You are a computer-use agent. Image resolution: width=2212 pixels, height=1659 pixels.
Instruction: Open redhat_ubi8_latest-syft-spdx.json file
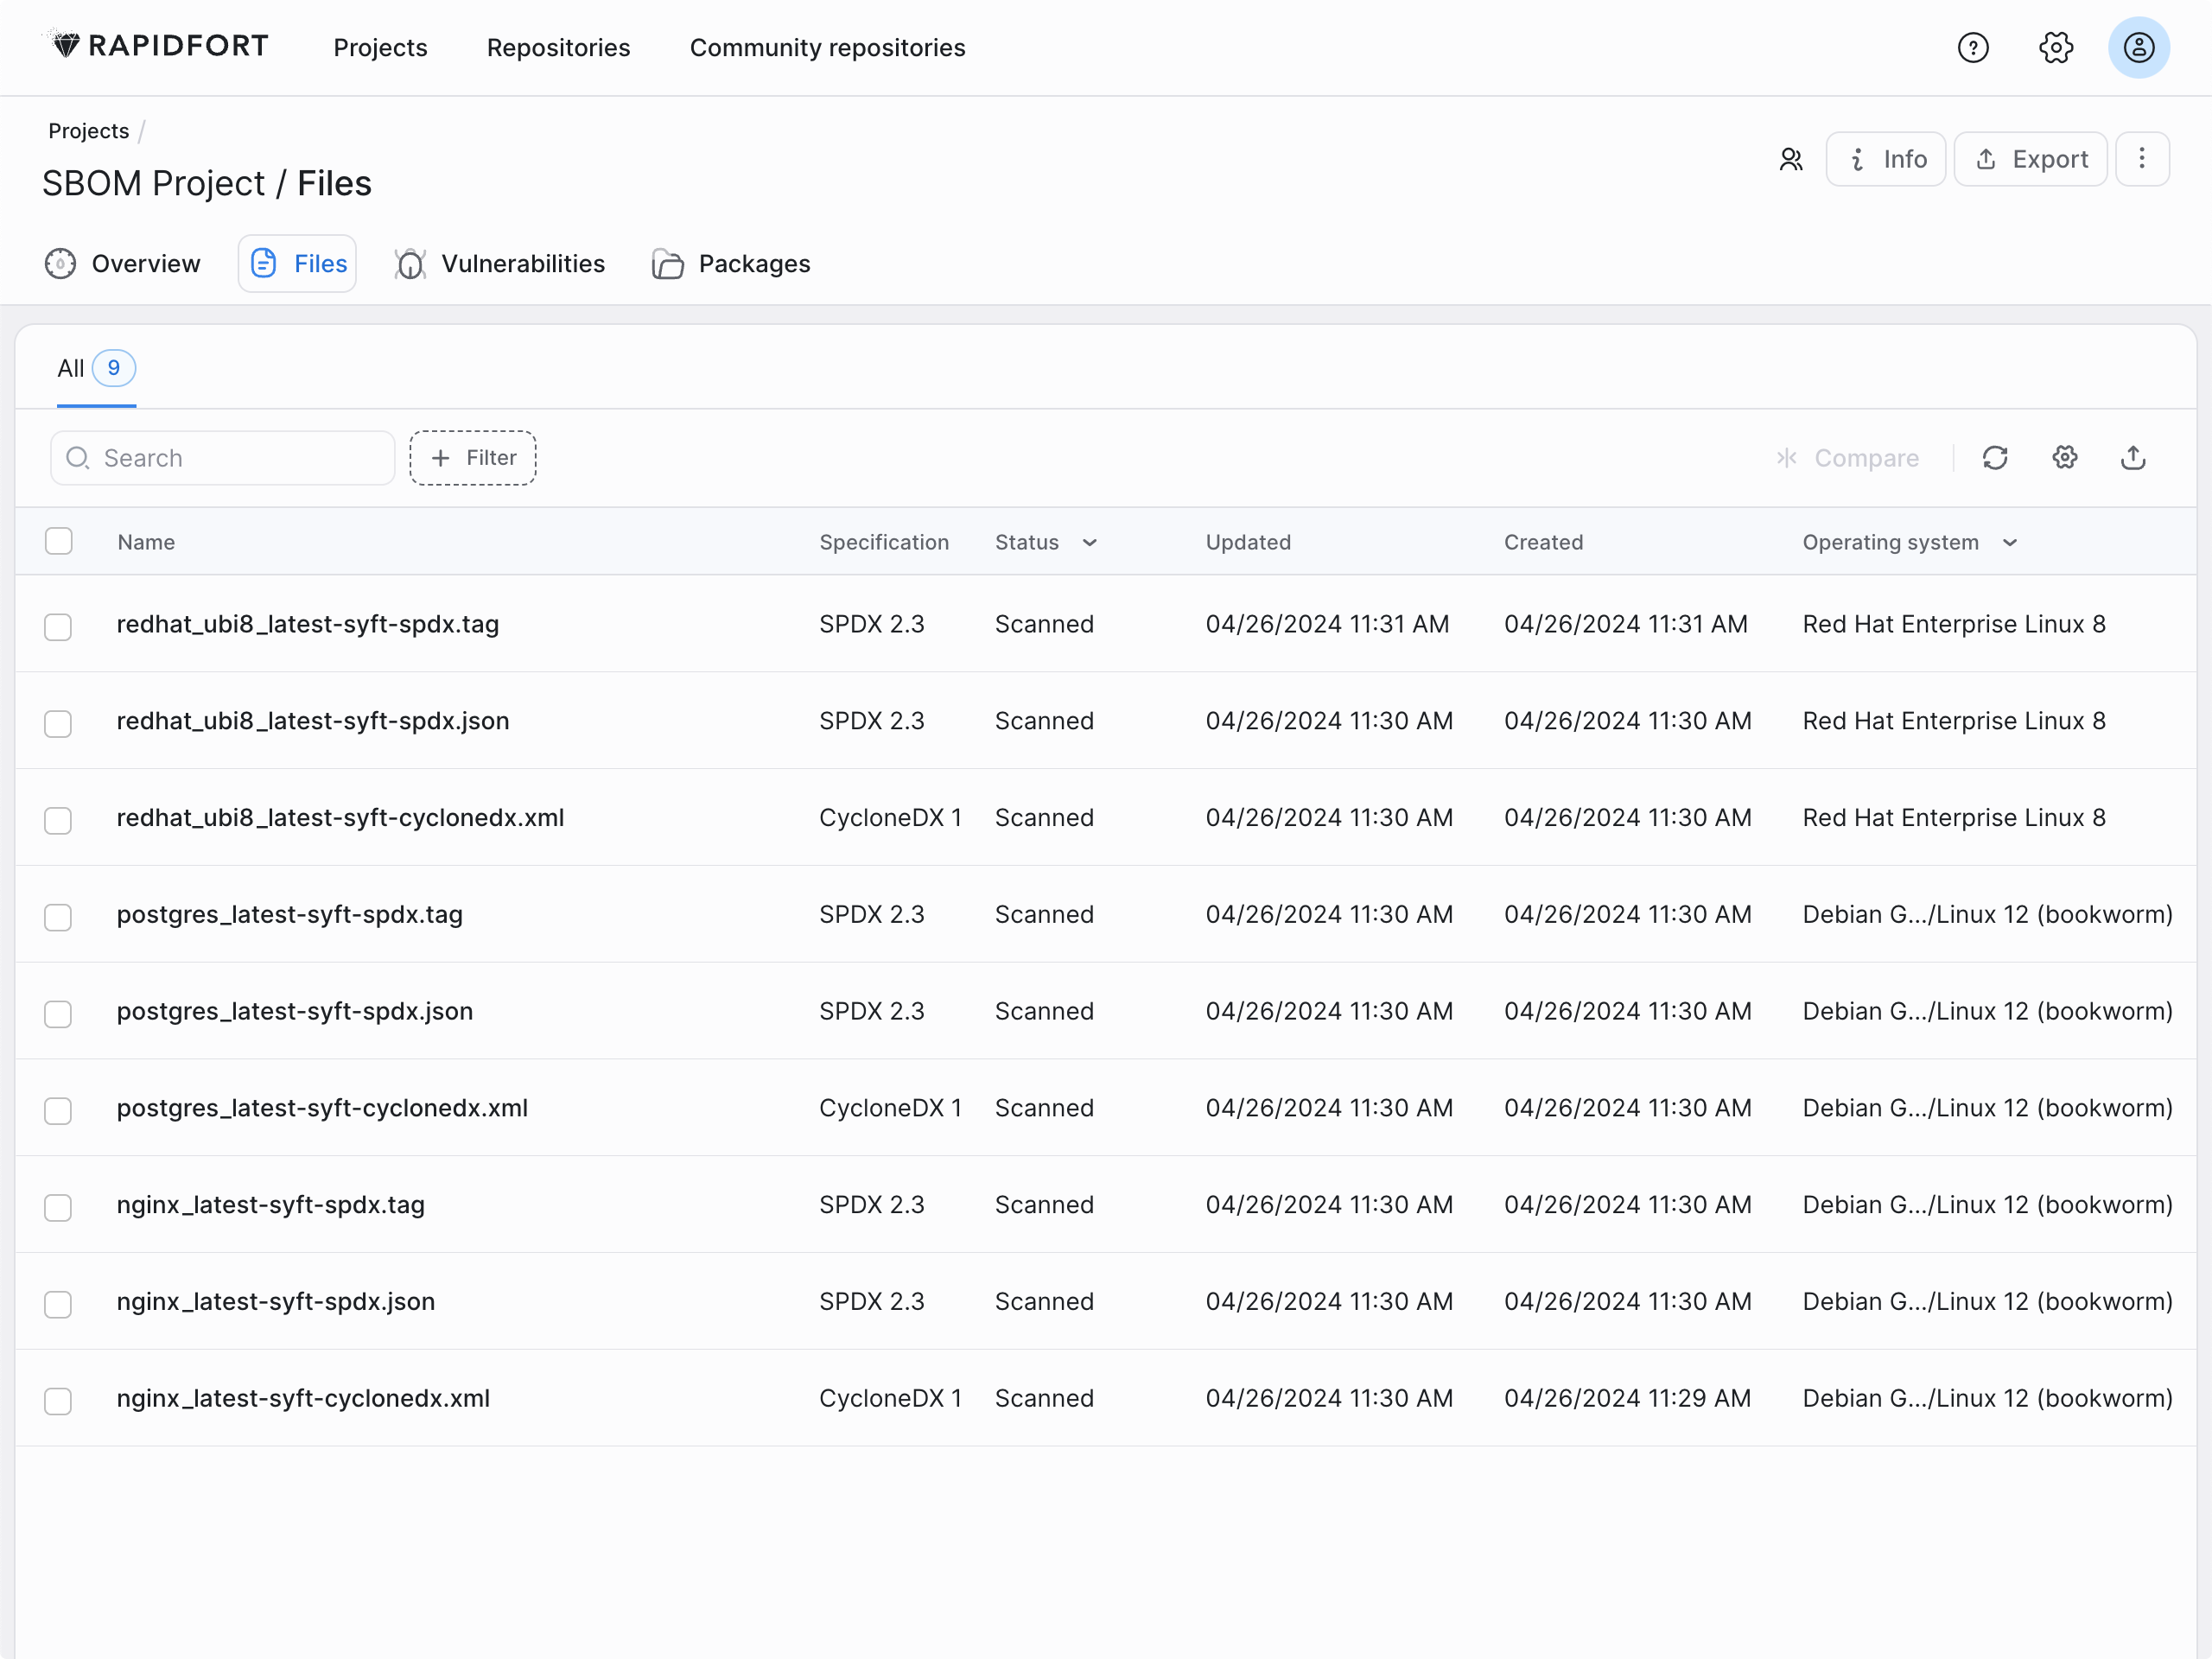(x=313, y=721)
